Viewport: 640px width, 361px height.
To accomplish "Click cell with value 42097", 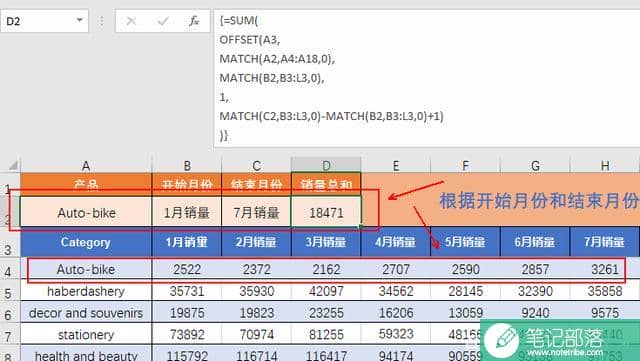I will 326,291.
